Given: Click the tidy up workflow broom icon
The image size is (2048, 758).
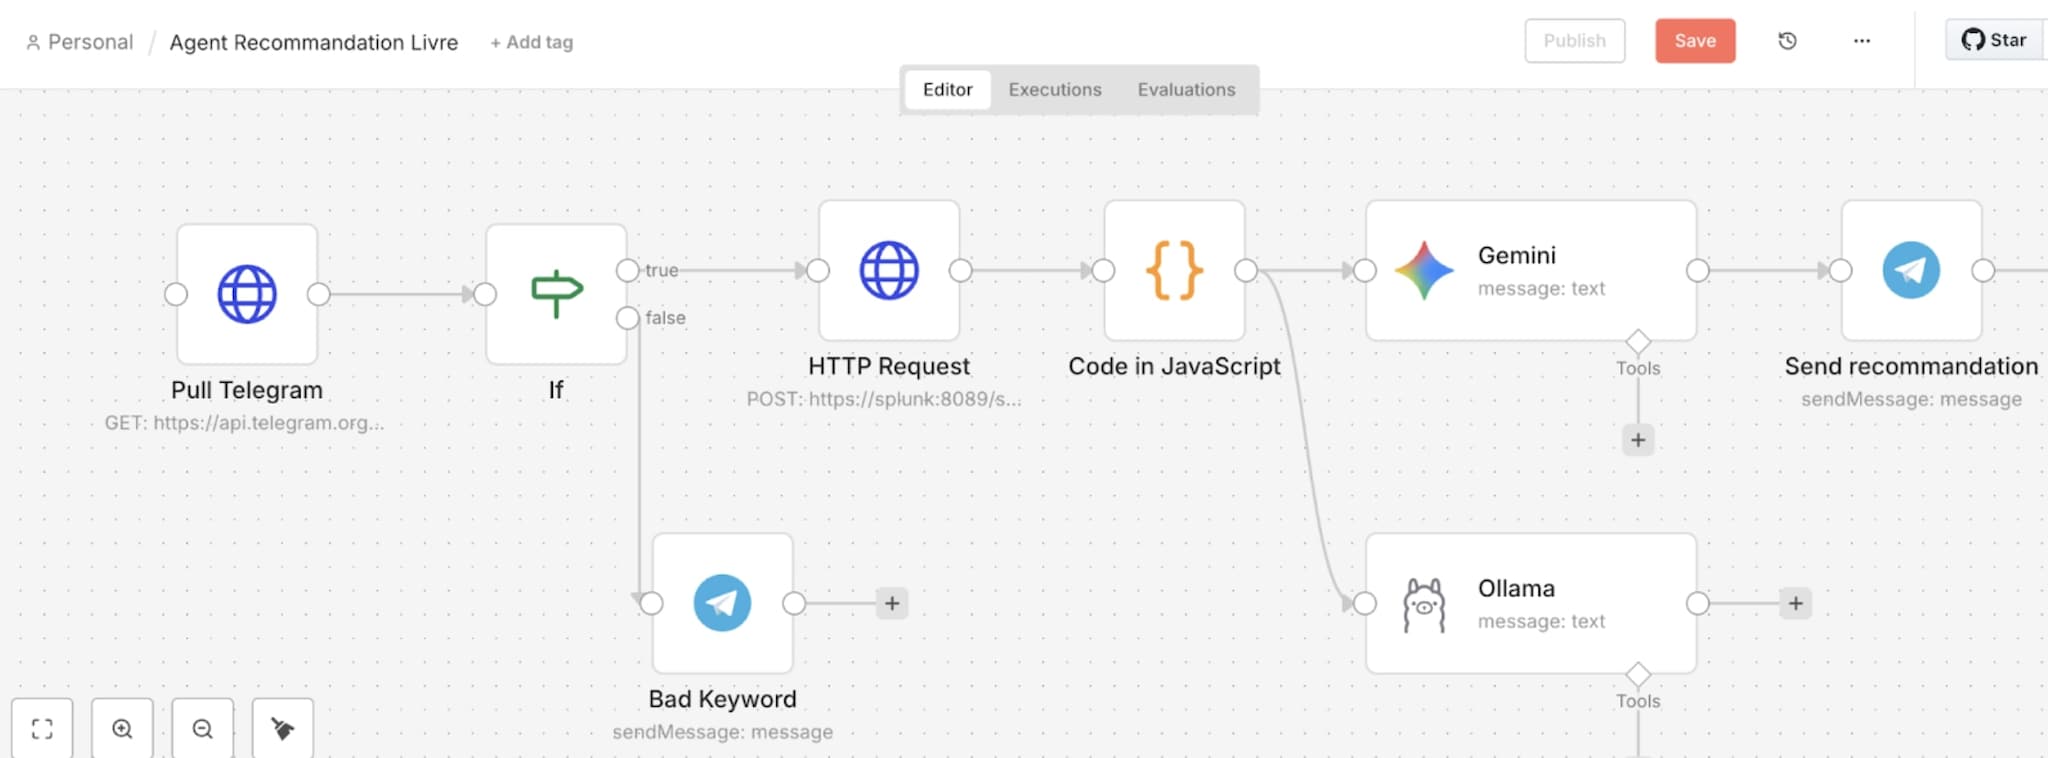Looking at the screenshot, I should tap(283, 729).
